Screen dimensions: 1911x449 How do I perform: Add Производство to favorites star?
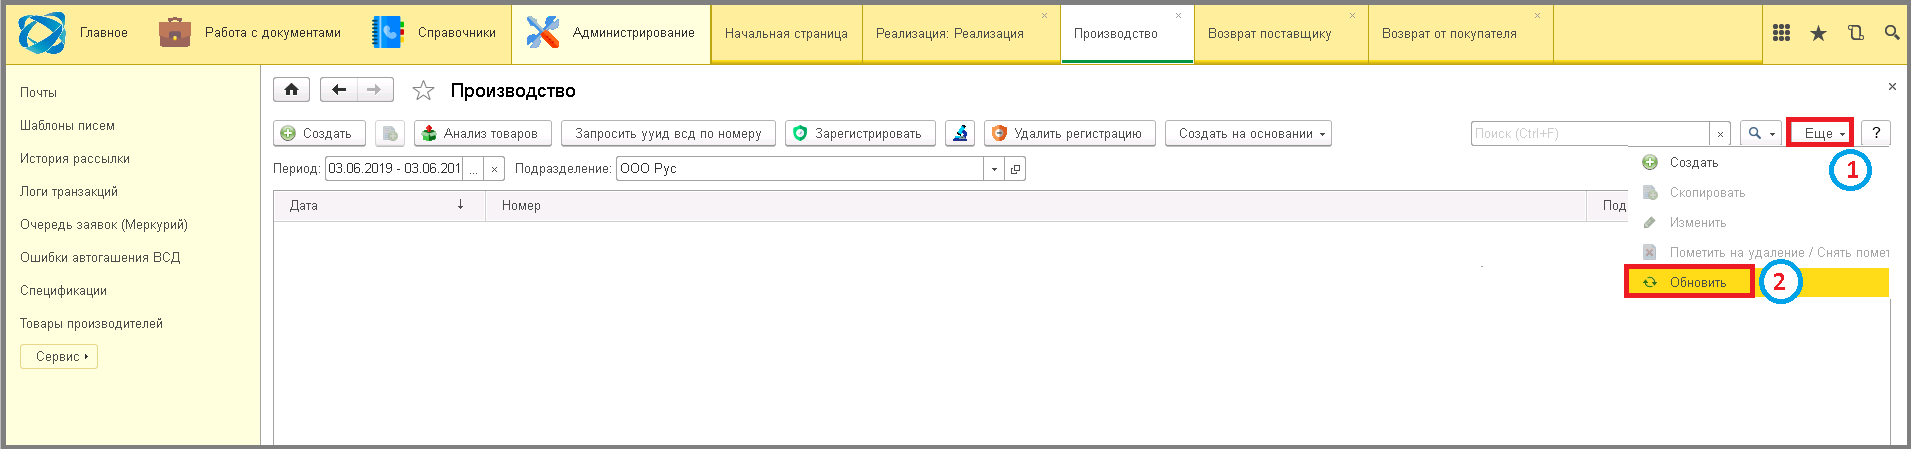(424, 91)
